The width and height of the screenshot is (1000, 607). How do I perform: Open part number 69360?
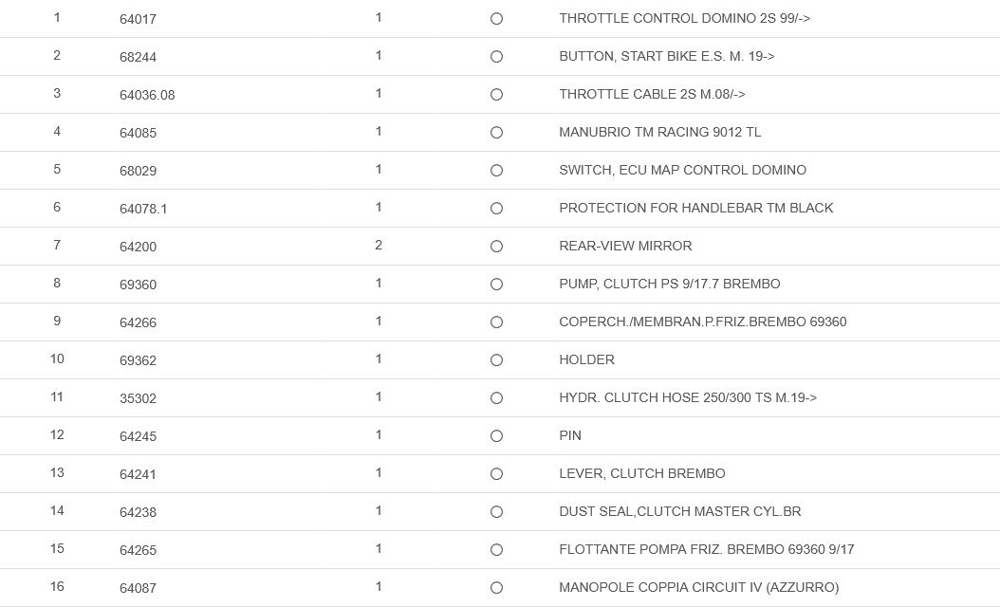pyautogui.click(x=138, y=285)
